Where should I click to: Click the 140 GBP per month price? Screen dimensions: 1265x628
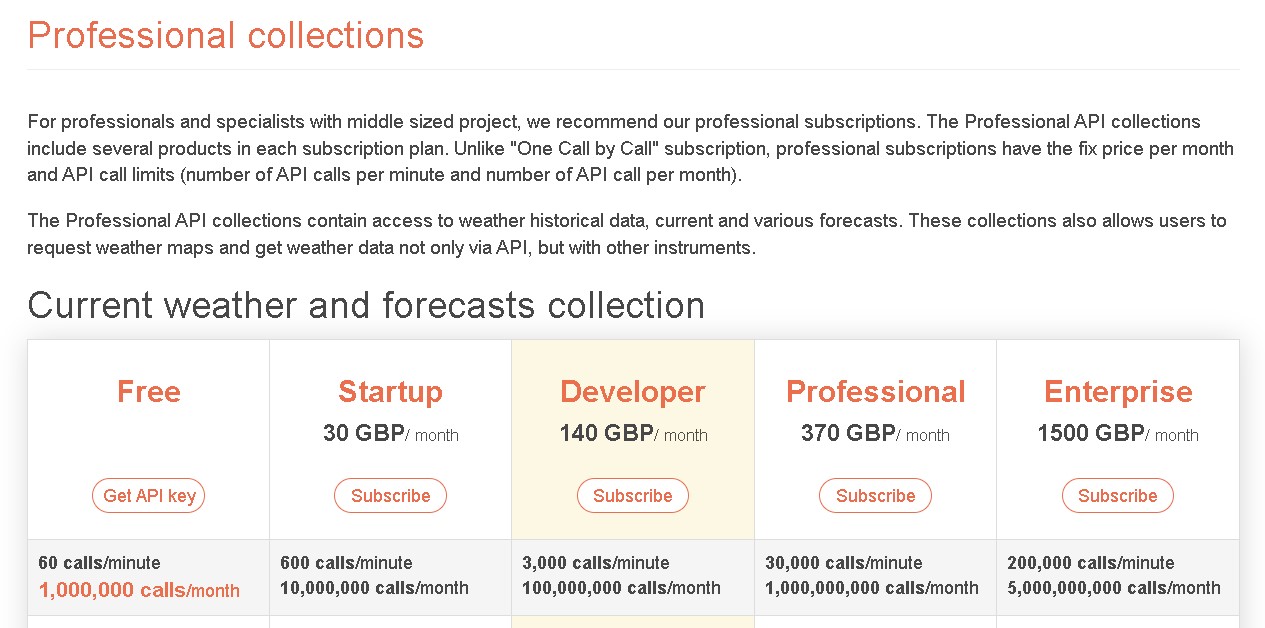coord(633,434)
